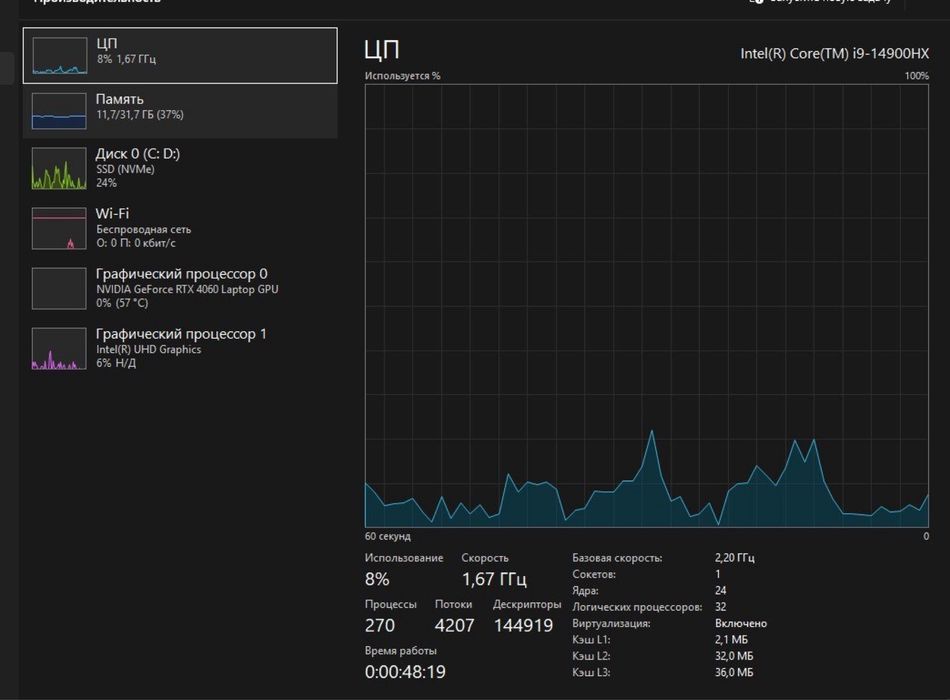
Task: Open Диск 0 (C: D:) details
Action: (180, 168)
